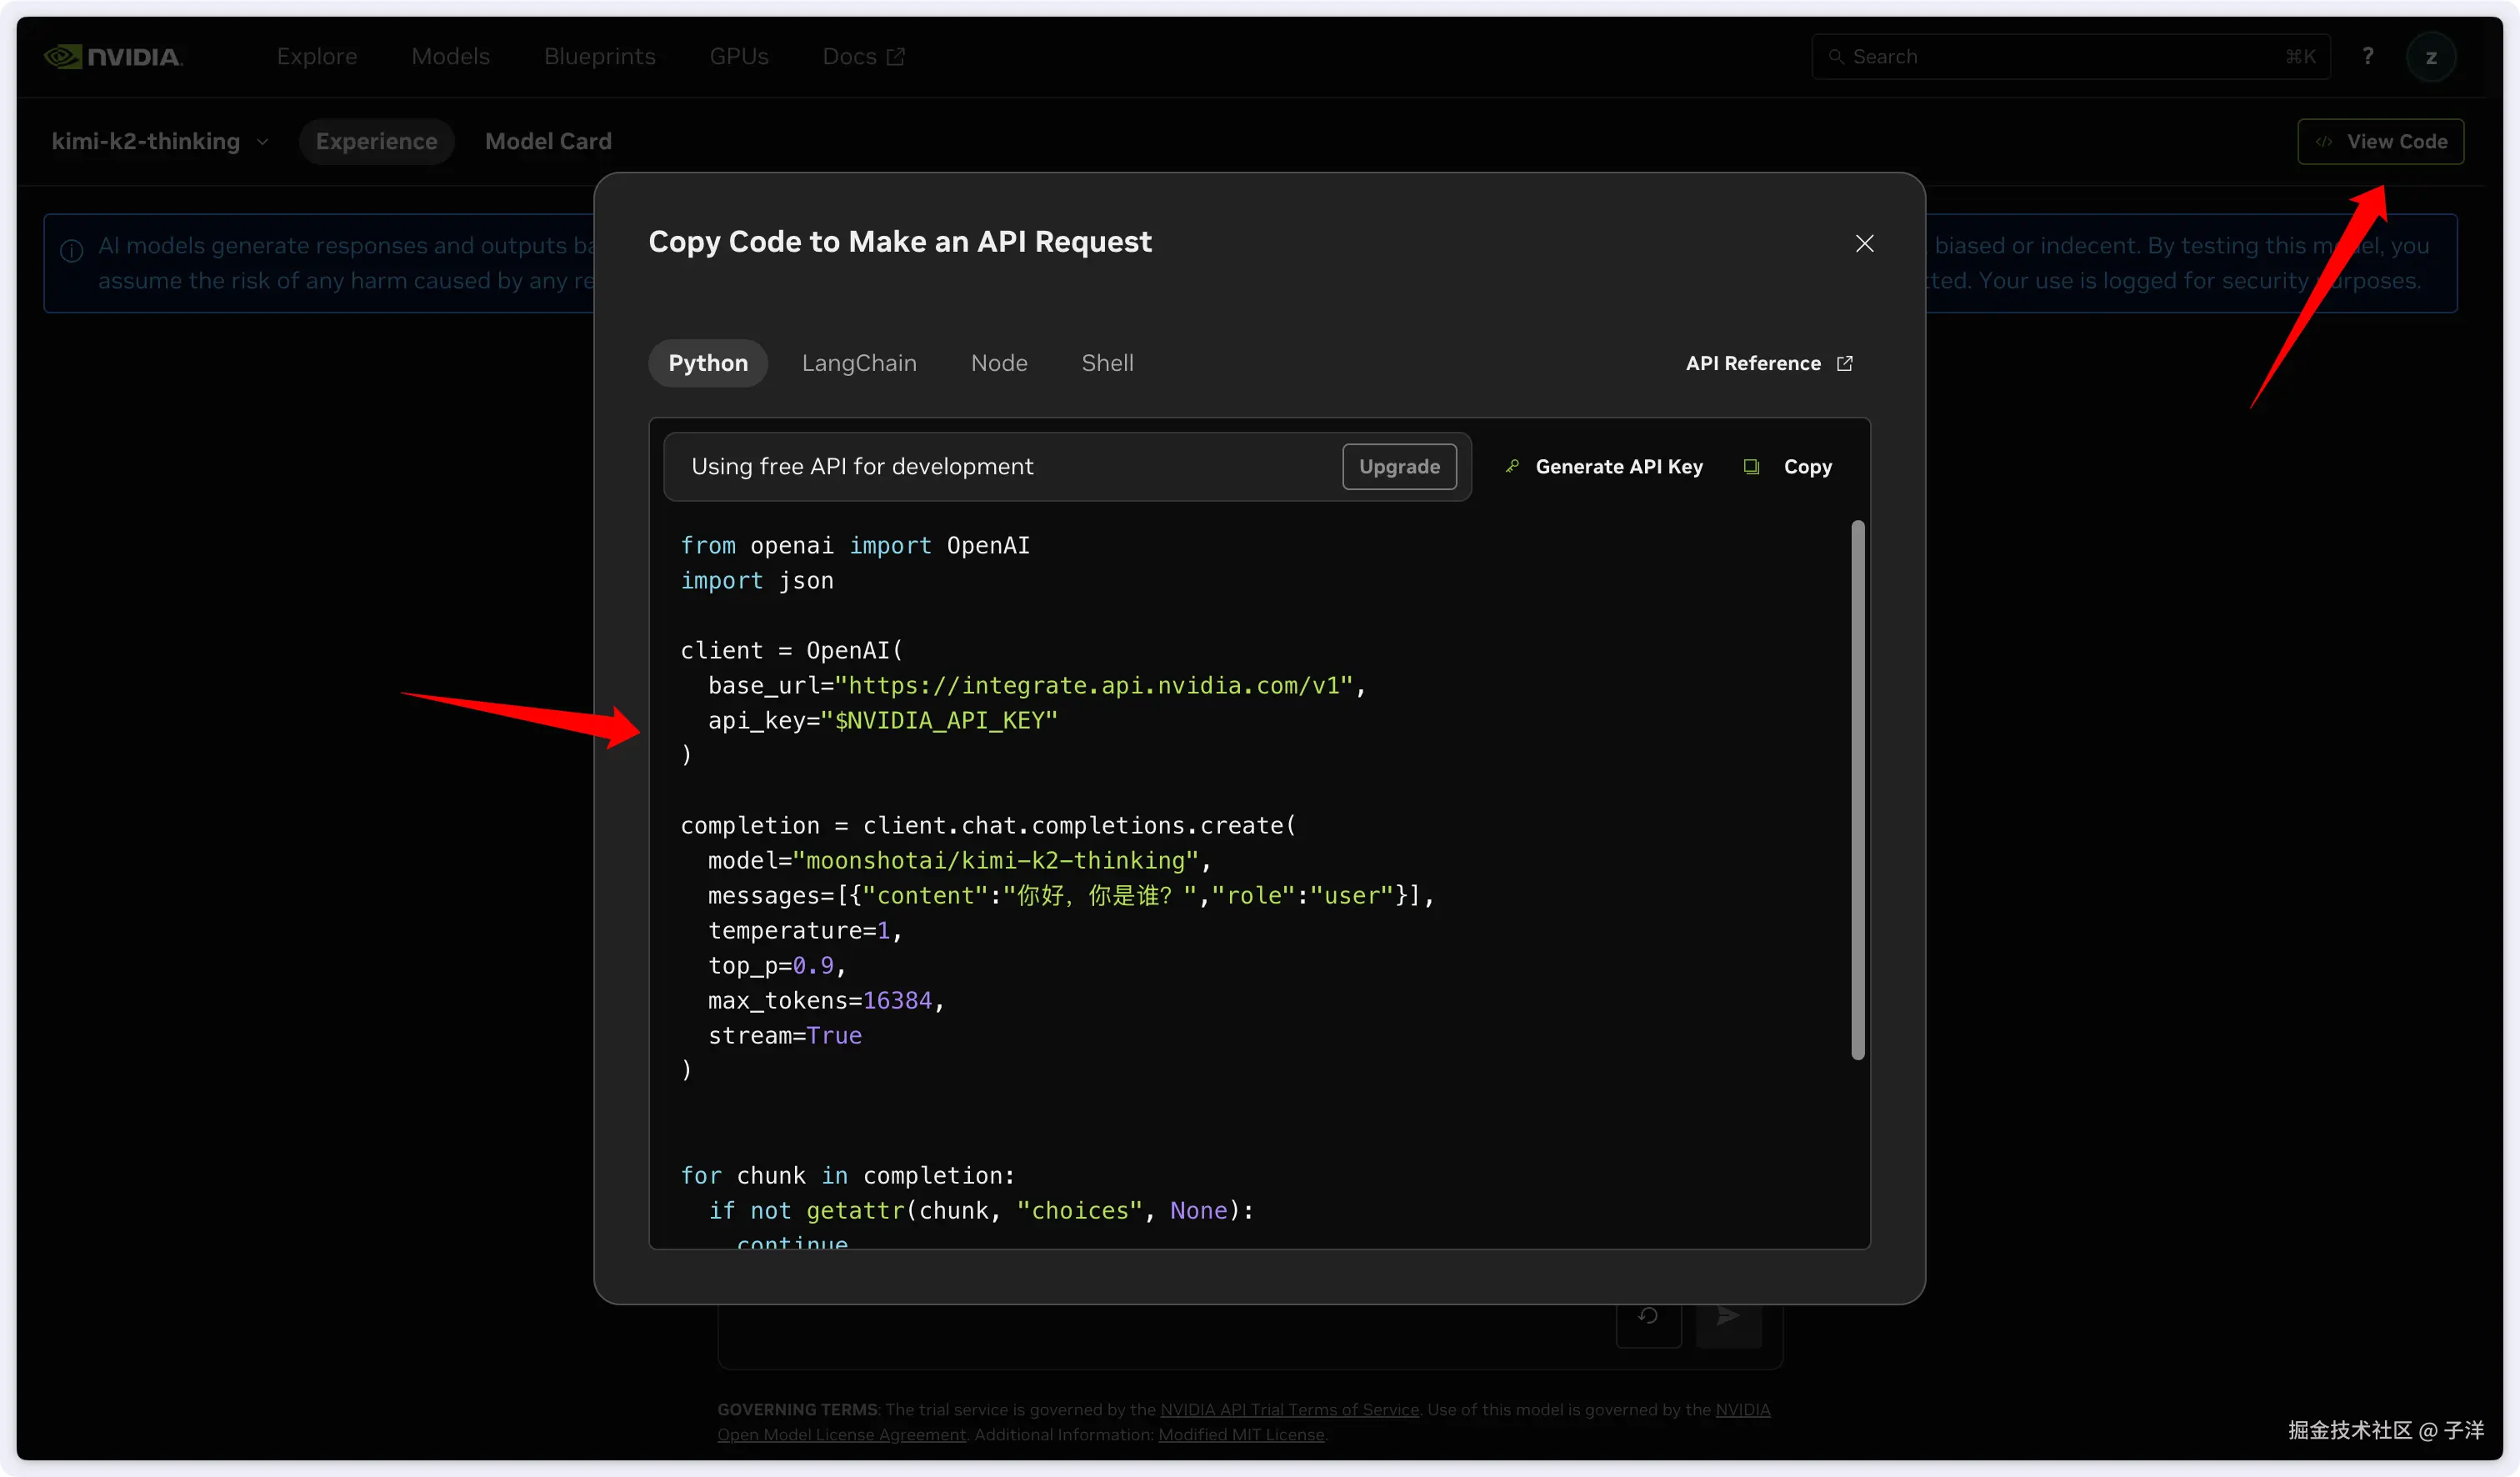Image resolution: width=2520 pixels, height=1477 pixels.
Task: Click the Search input field
Action: coord(2060,57)
